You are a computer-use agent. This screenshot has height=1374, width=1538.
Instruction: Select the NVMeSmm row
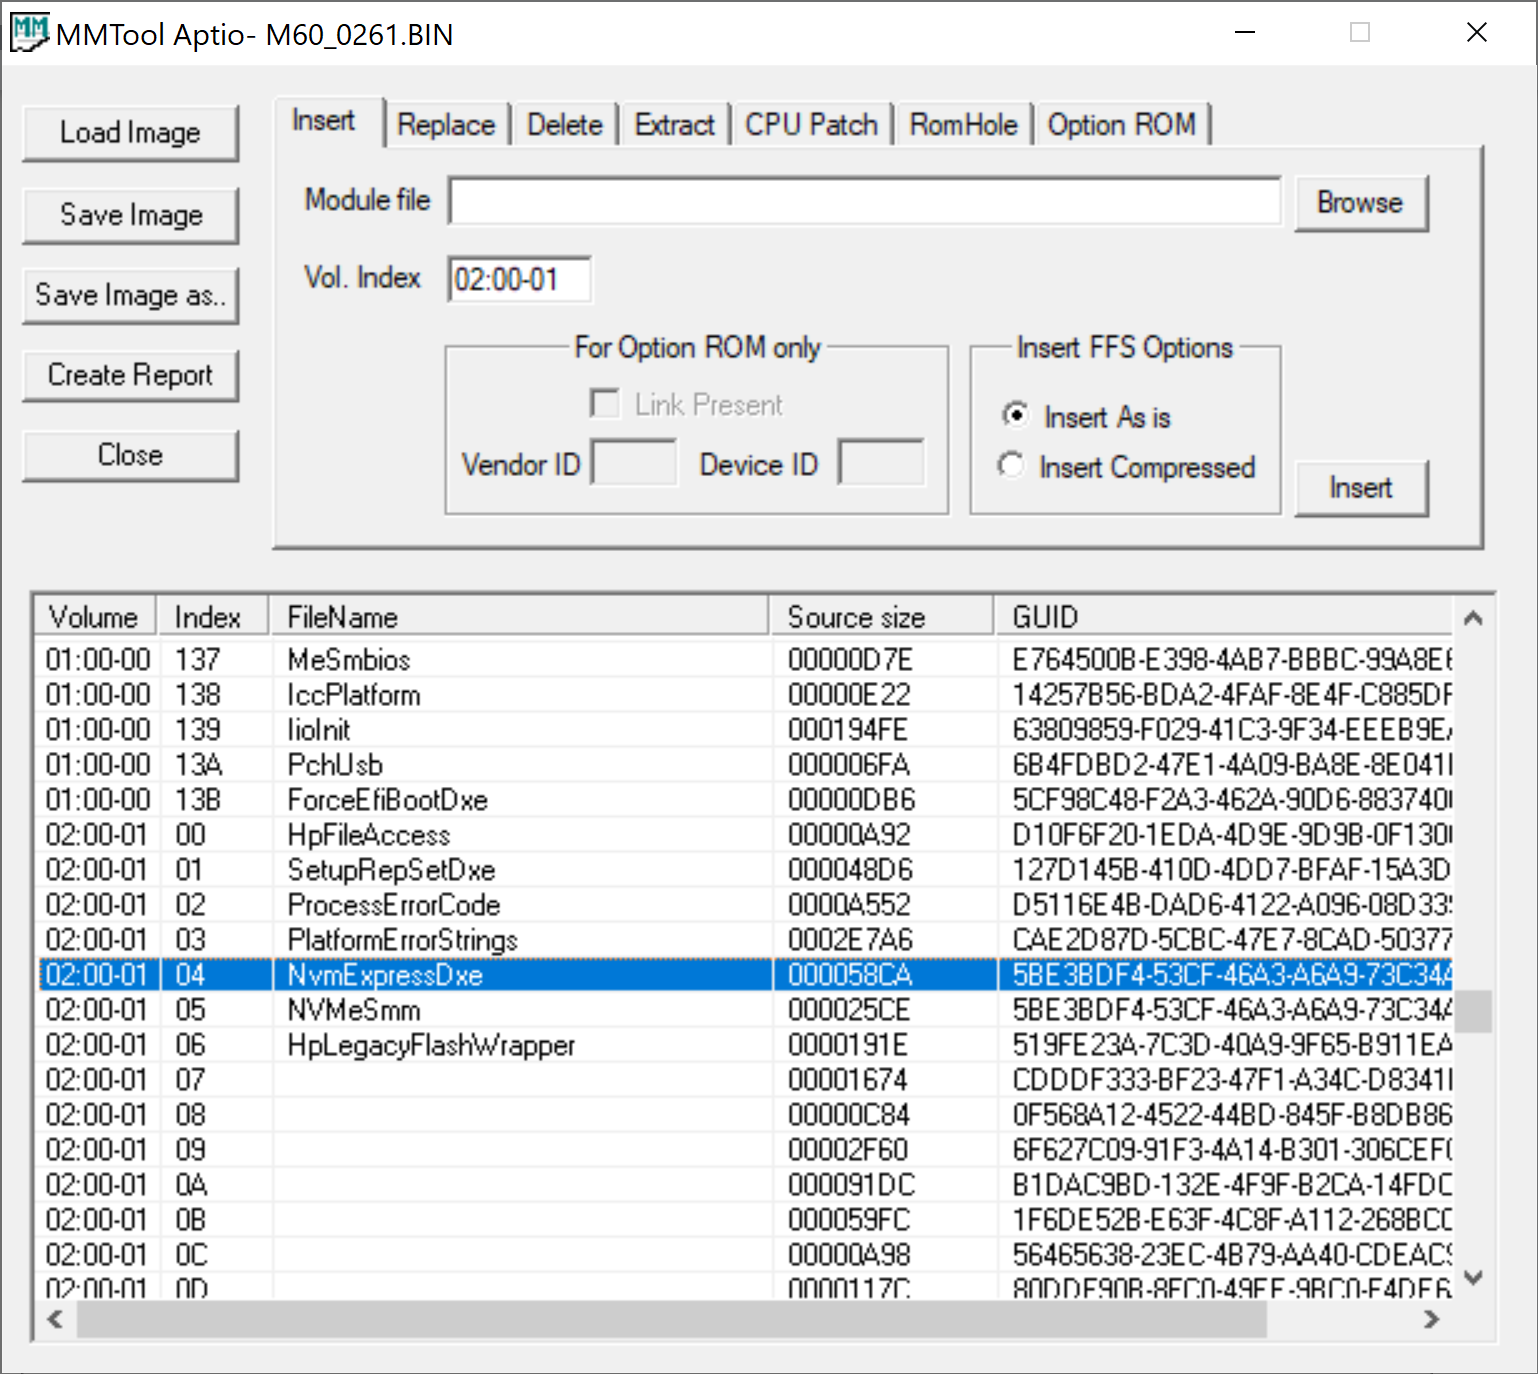click(x=745, y=1010)
